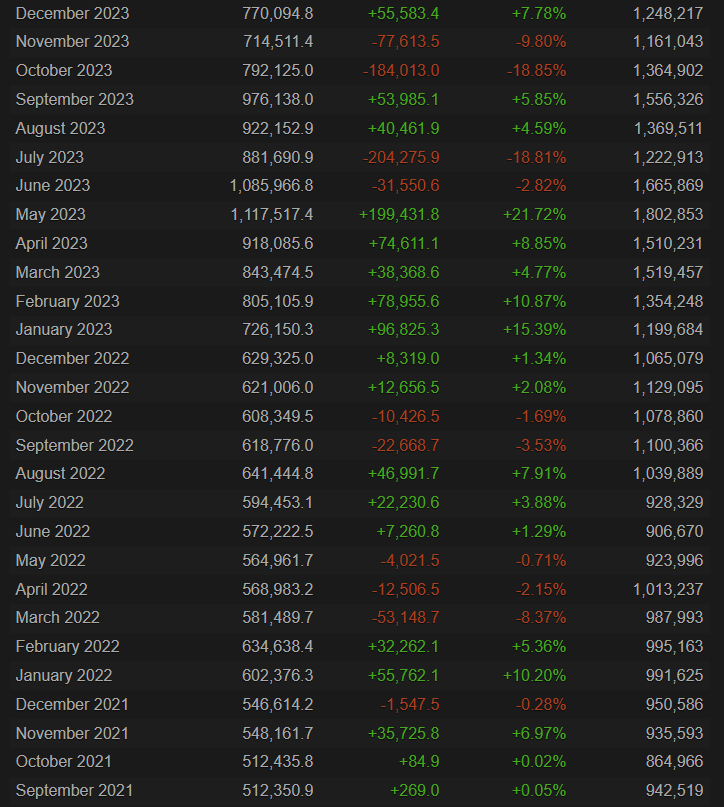Viewport: 724px width, 807px height.
Task: Click the gain value +7,260.8
Action: tap(408, 530)
